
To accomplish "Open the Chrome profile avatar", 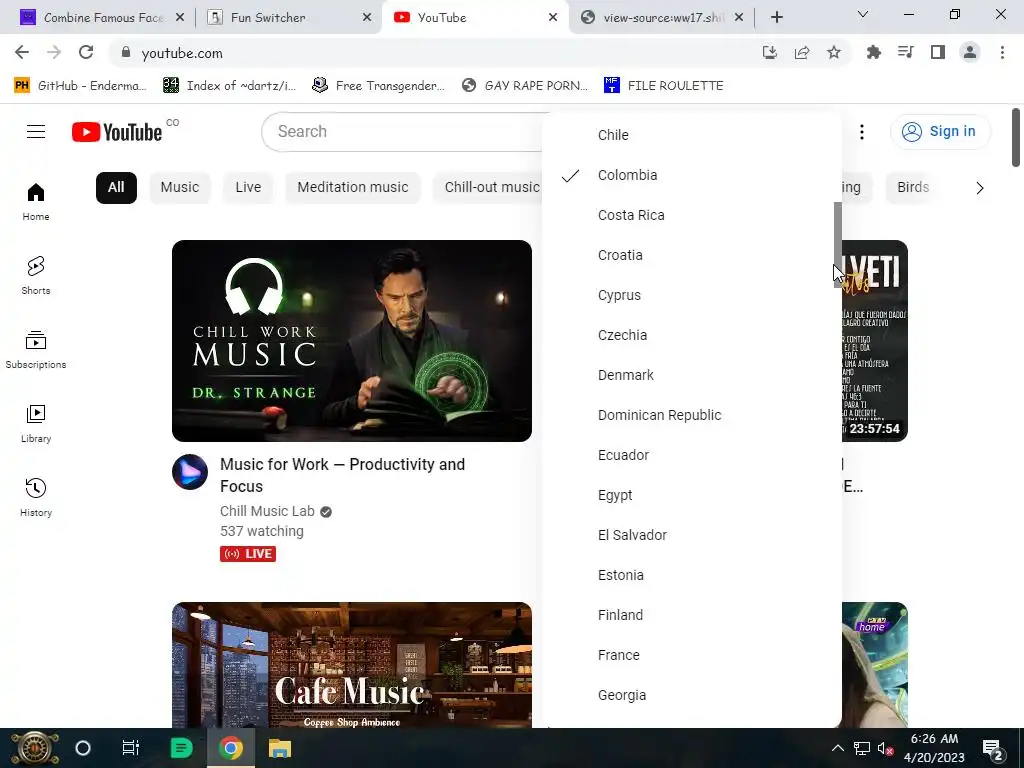I will point(970,53).
